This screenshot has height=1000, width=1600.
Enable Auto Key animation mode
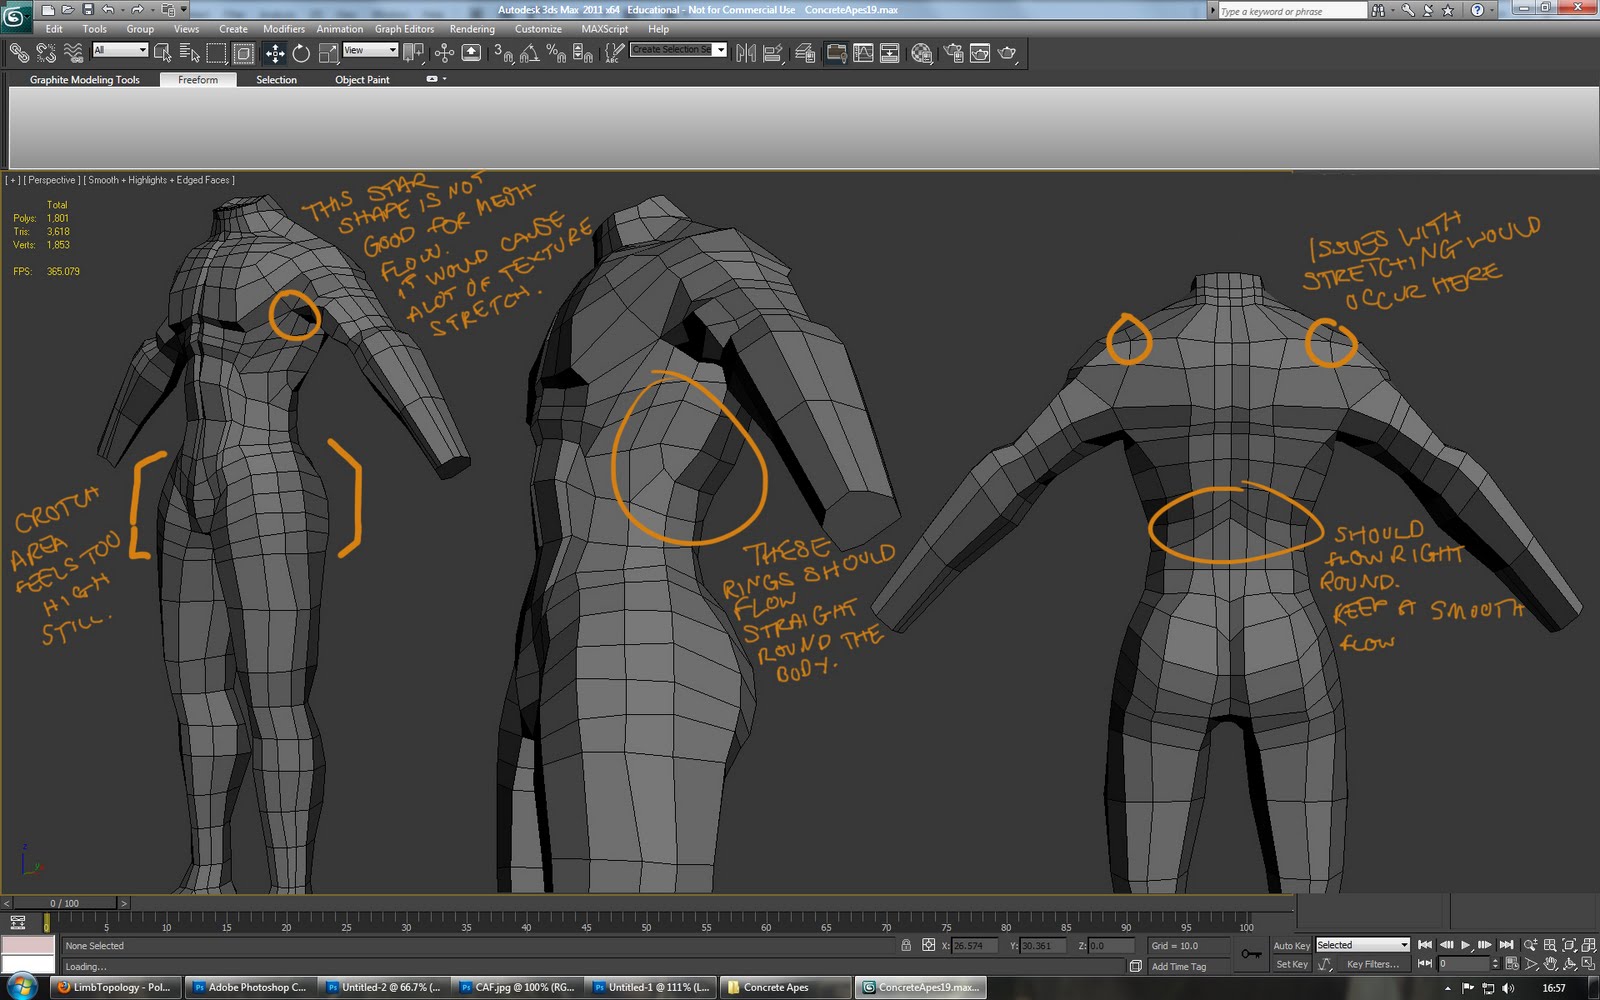click(x=1291, y=945)
